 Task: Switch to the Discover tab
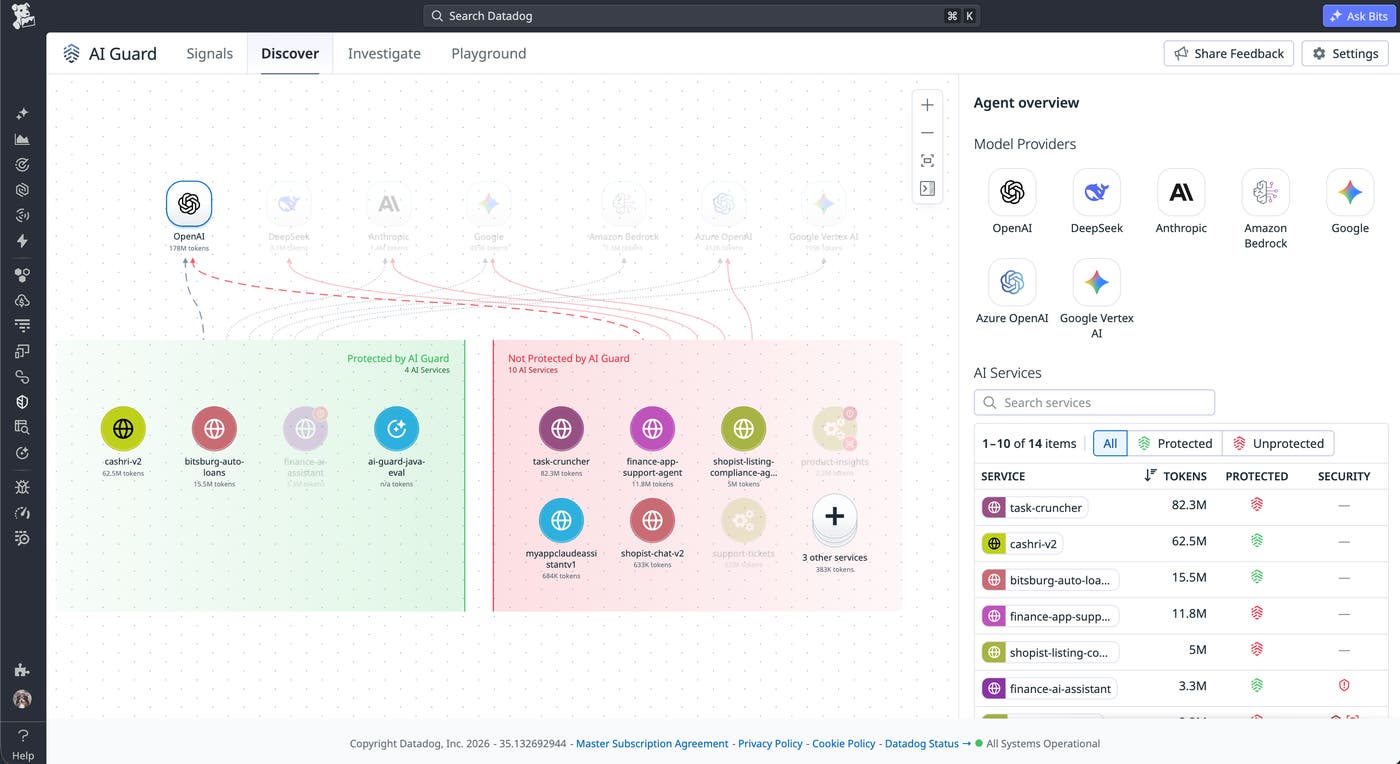click(290, 54)
